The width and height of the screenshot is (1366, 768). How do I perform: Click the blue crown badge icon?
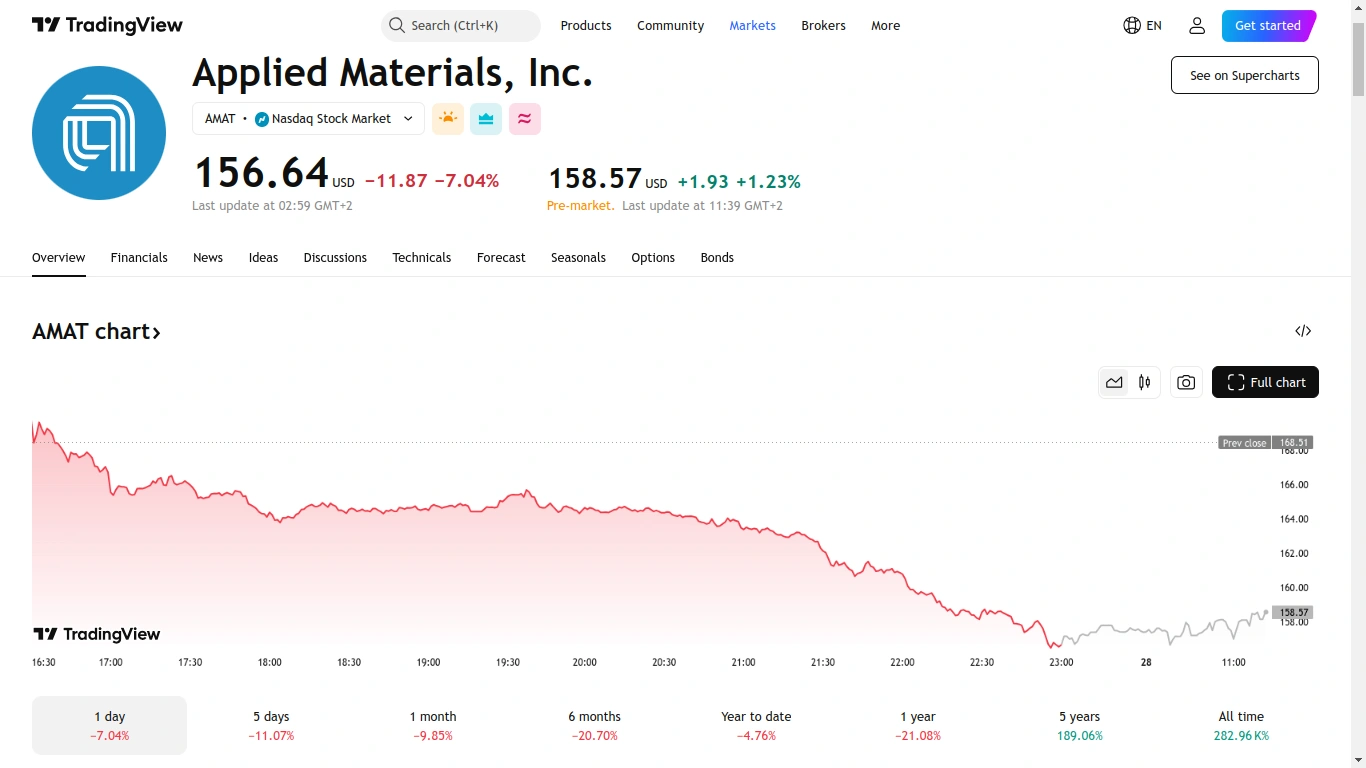point(486,119)
